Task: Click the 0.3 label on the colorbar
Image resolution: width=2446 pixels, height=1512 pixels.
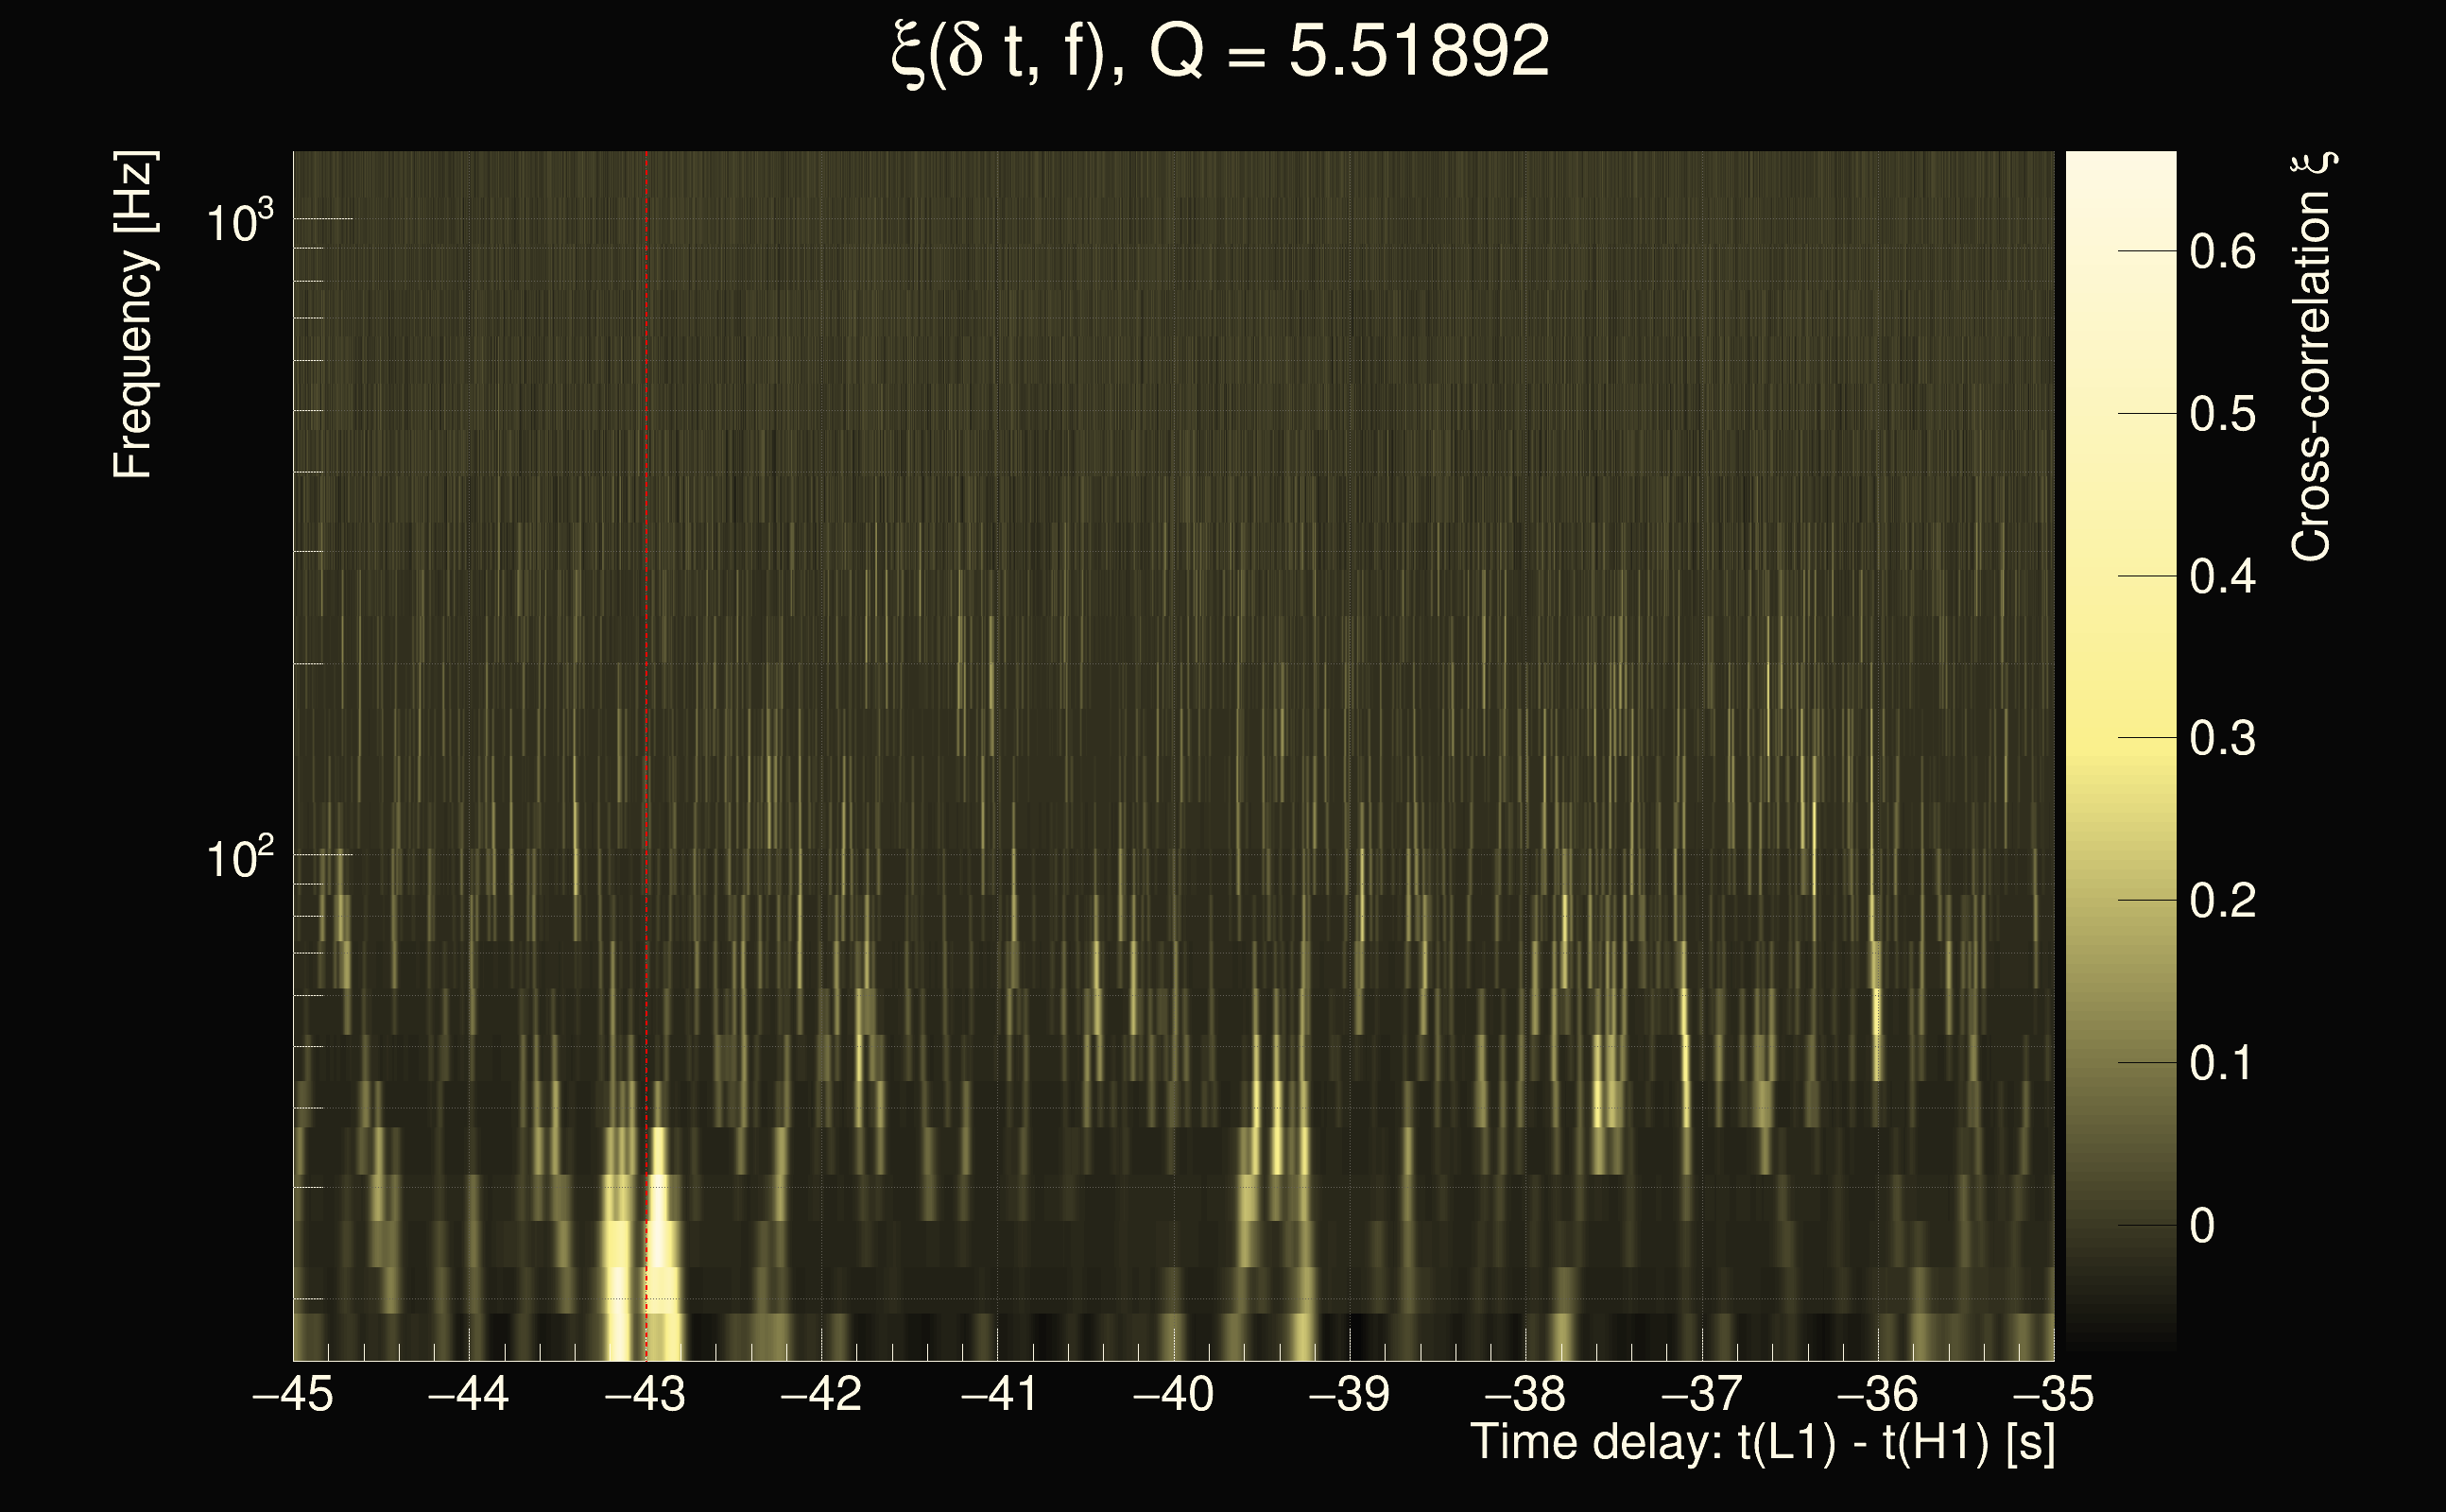Action: coord(2222,739)
